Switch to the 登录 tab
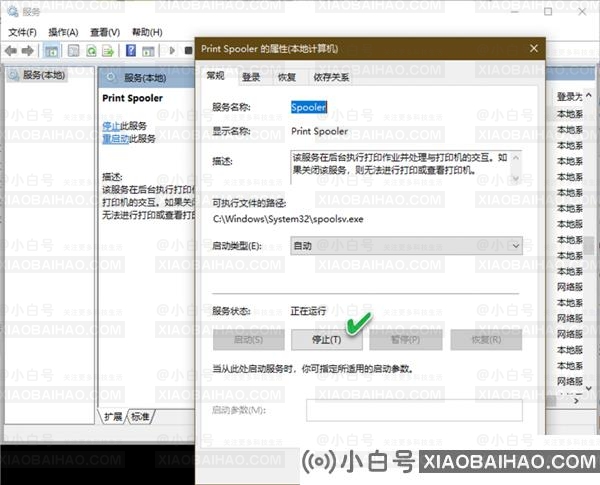 251,77
